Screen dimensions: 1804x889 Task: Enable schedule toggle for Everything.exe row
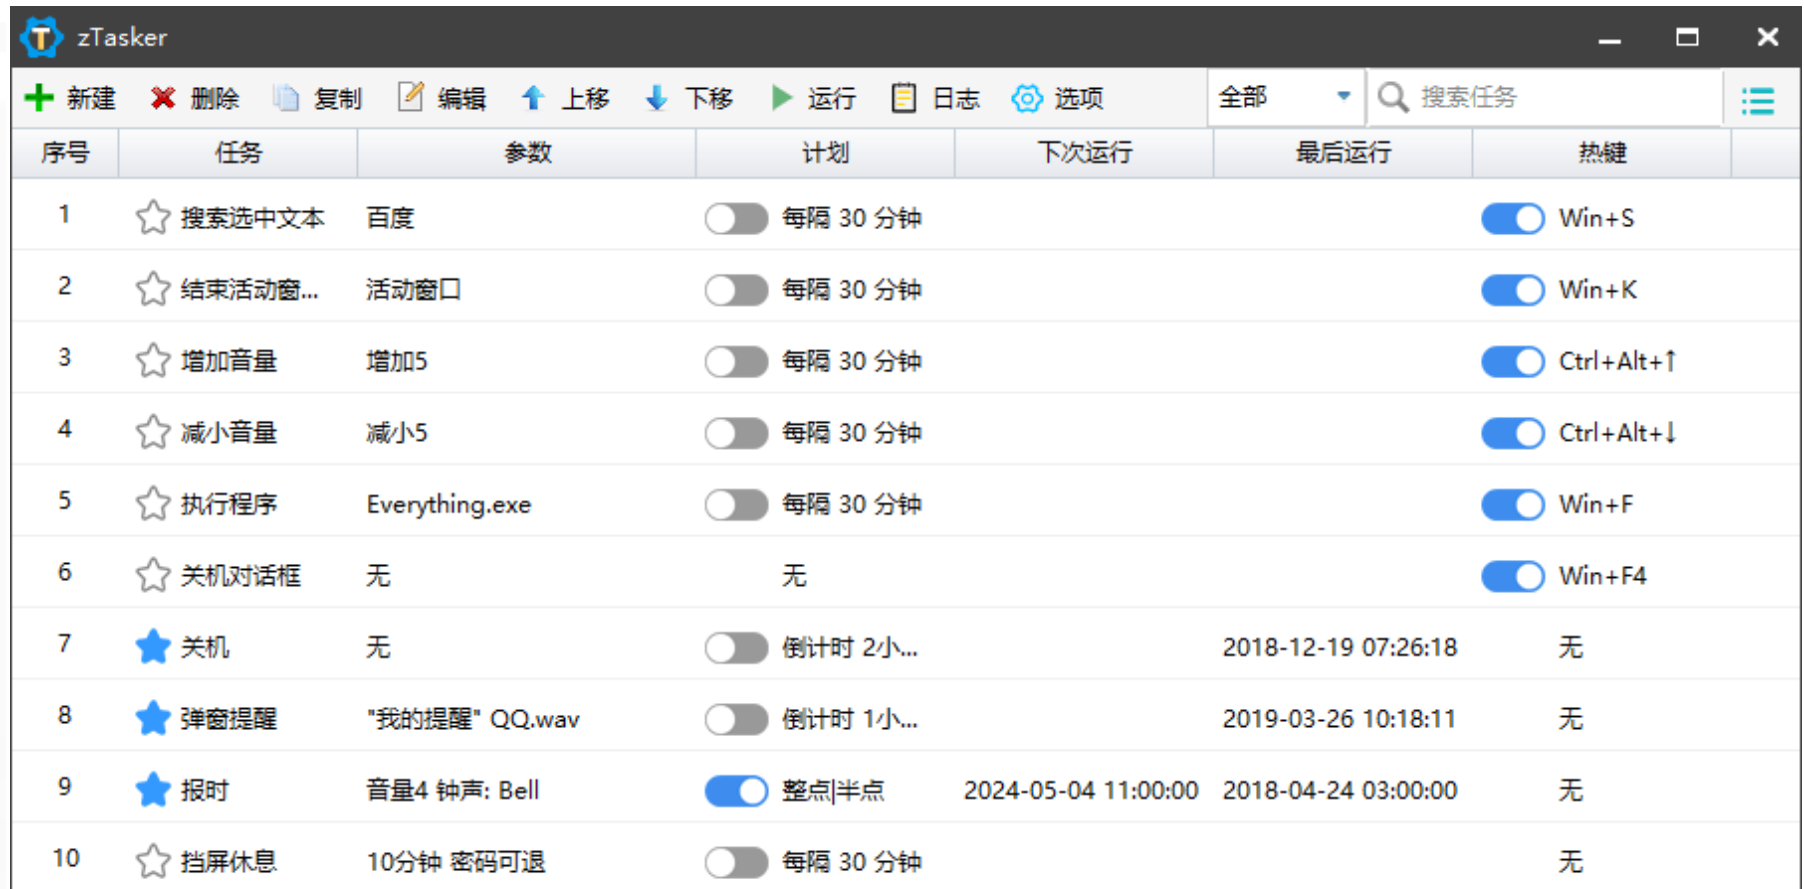[x=736, y=504]
